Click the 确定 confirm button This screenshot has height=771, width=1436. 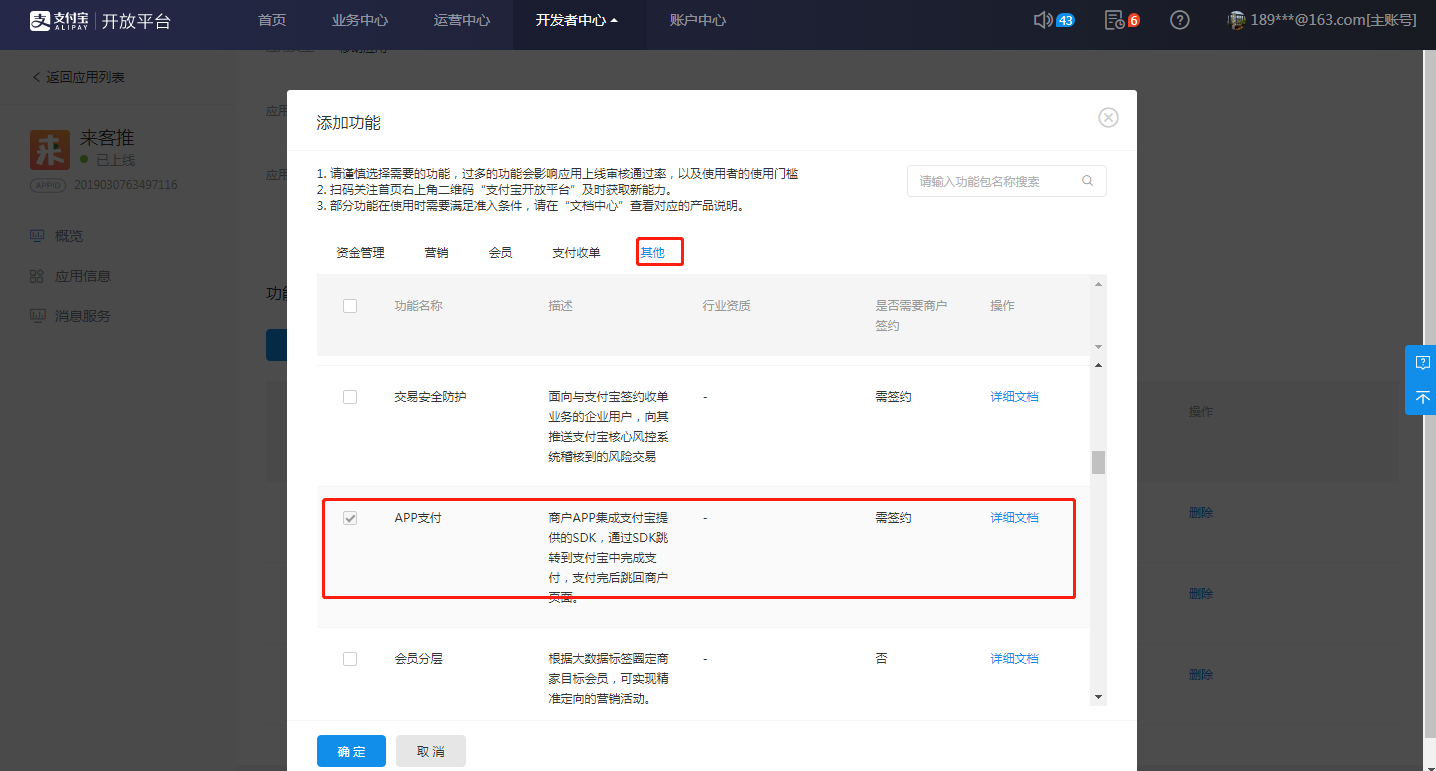pyautogui.click(x=351, y=751)
